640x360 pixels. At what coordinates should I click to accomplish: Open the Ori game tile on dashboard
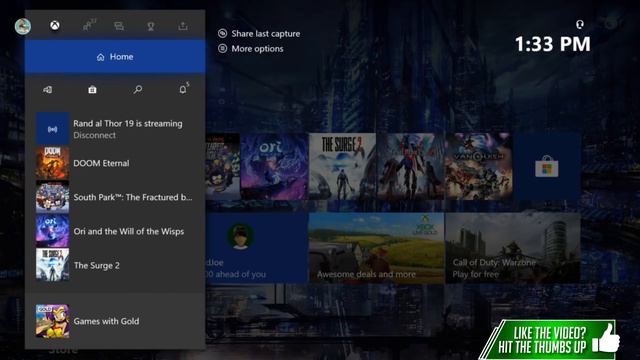274,167
